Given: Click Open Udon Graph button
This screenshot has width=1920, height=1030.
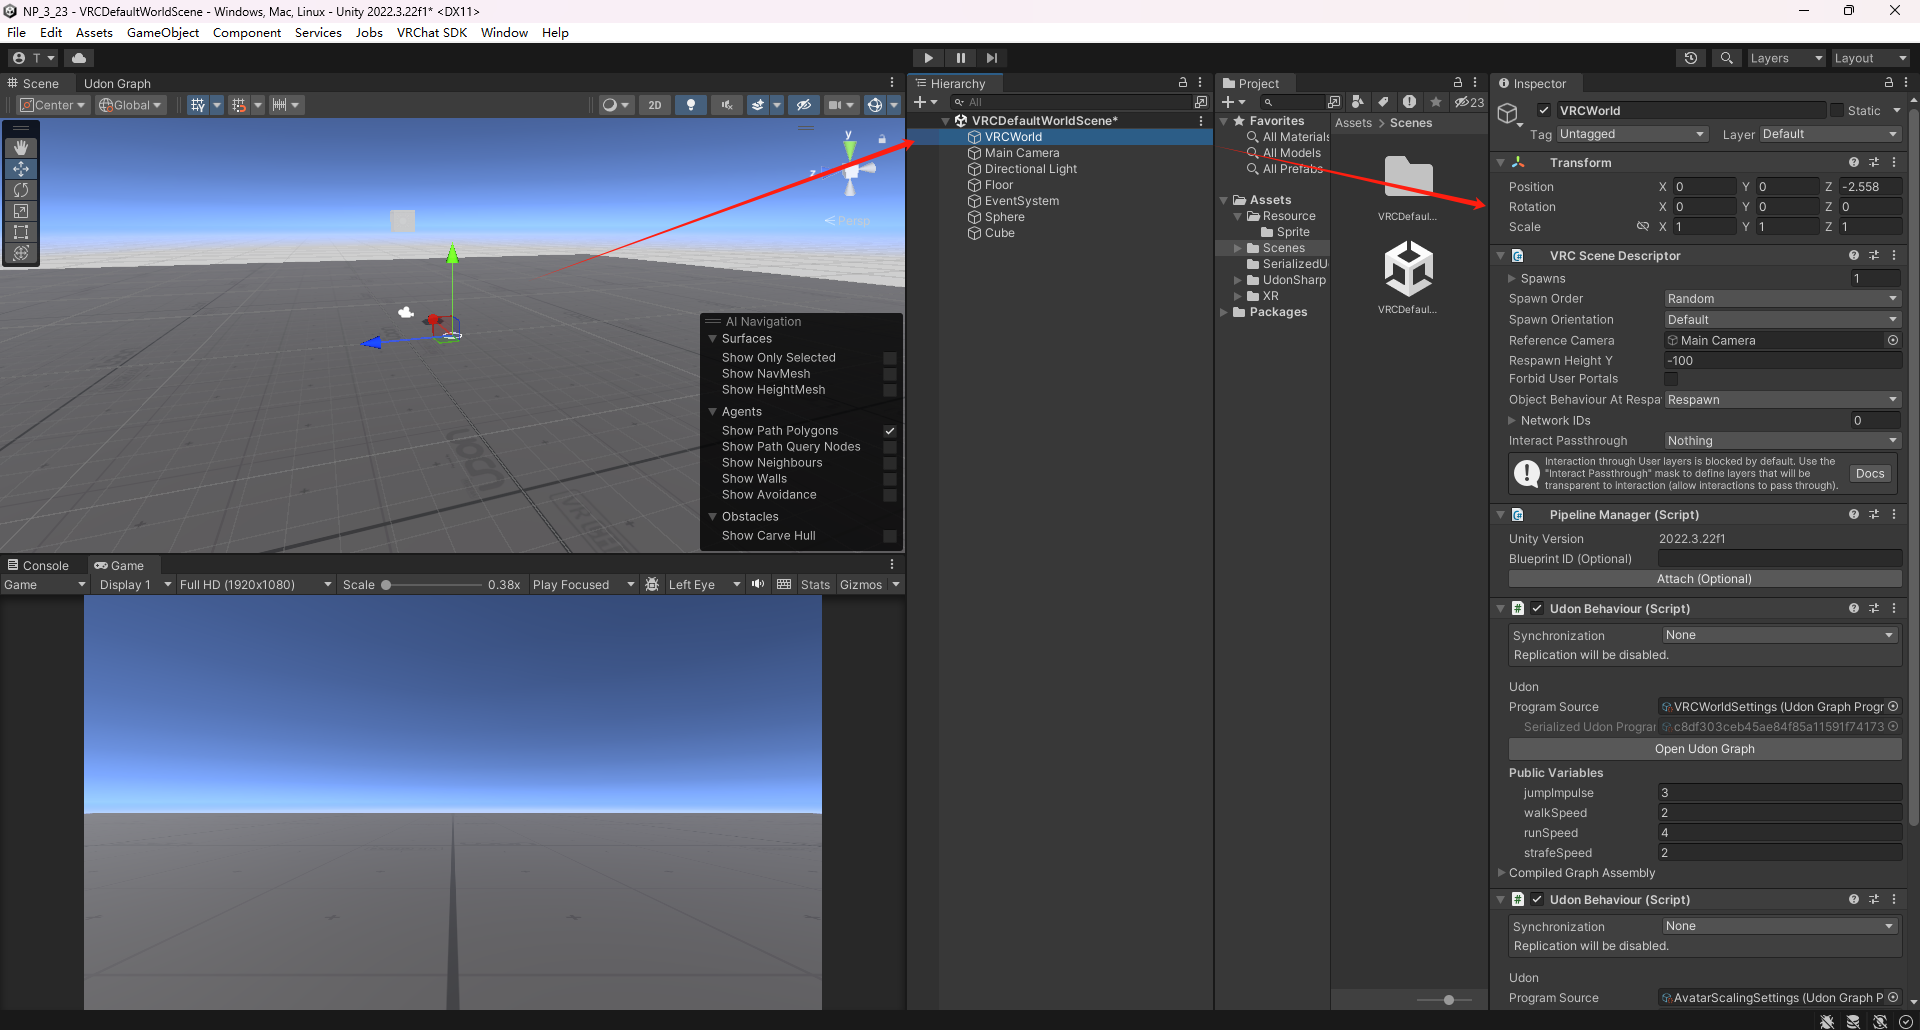Looking at the screenshot, I should pyautogui.click(x=1705, y=749).
